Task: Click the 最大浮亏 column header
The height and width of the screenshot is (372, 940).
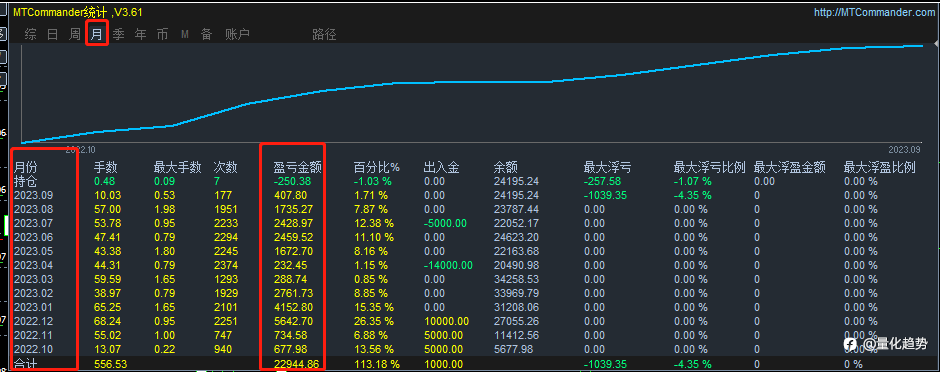Action: click(607, 168)
